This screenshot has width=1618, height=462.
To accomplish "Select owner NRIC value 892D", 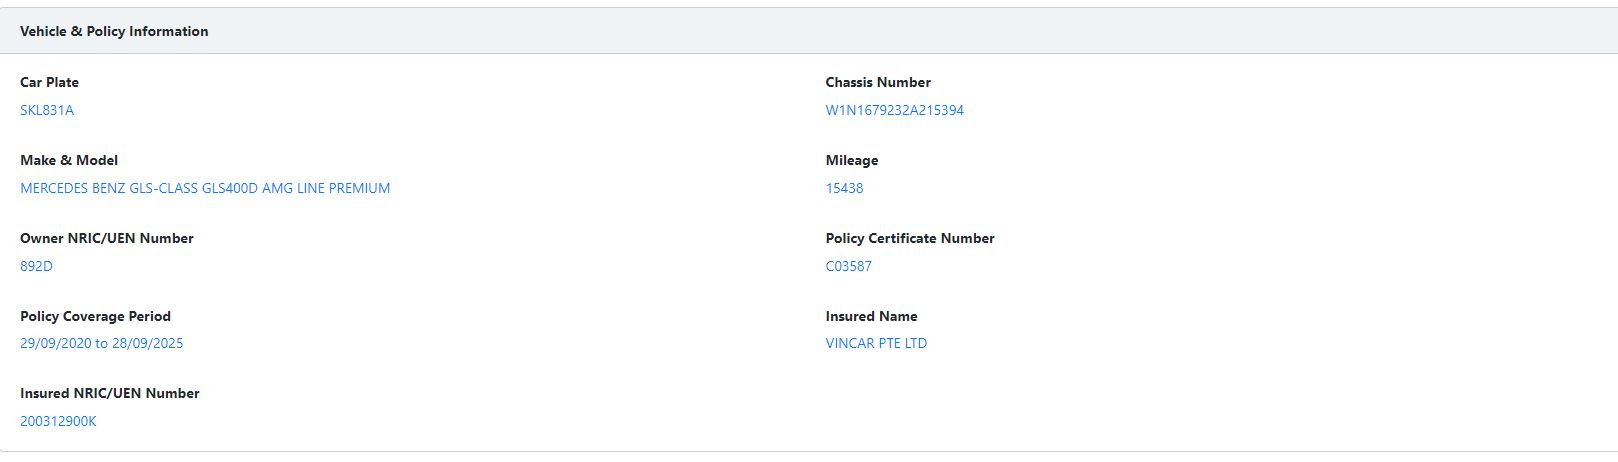I will (36, 266).
